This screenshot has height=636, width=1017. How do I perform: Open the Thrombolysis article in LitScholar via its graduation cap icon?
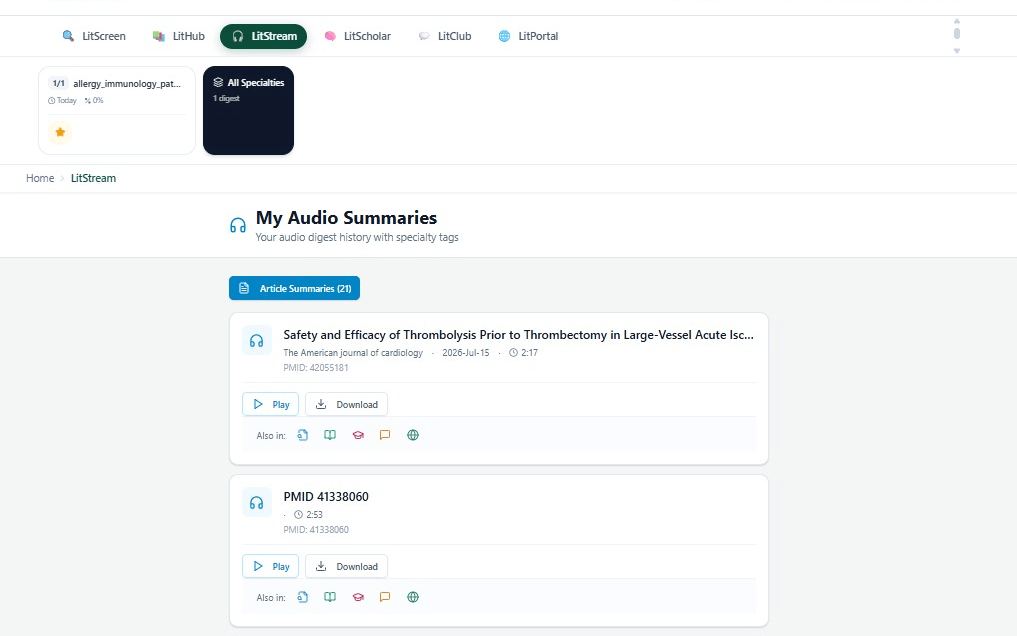[358, 435]
